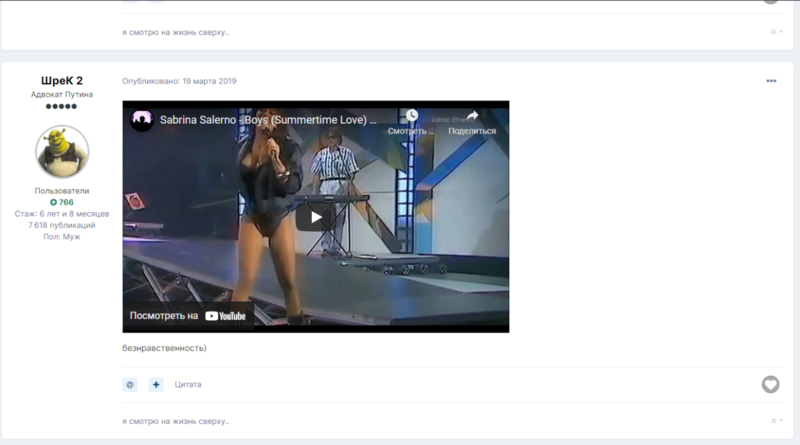
Task: Click the mention @ icon in ШреК 2's post
Action: 130,384
